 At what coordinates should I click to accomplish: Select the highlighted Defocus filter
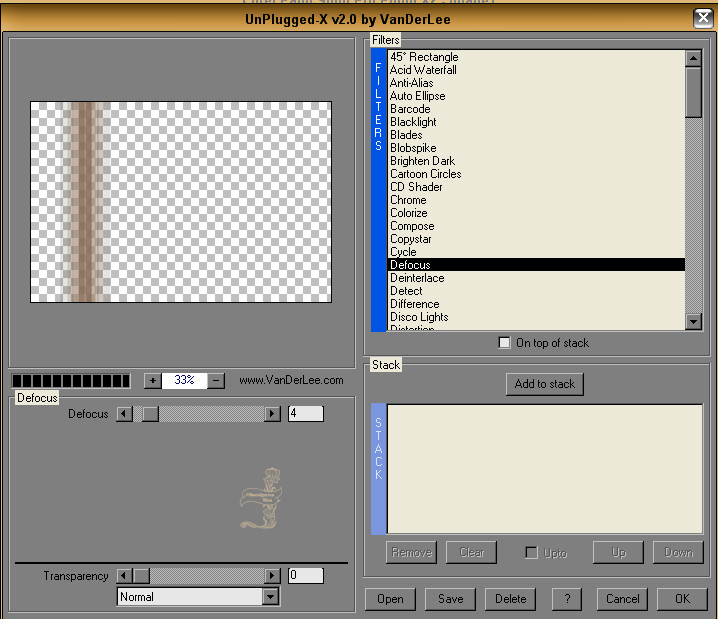click(x=536, y=265)
